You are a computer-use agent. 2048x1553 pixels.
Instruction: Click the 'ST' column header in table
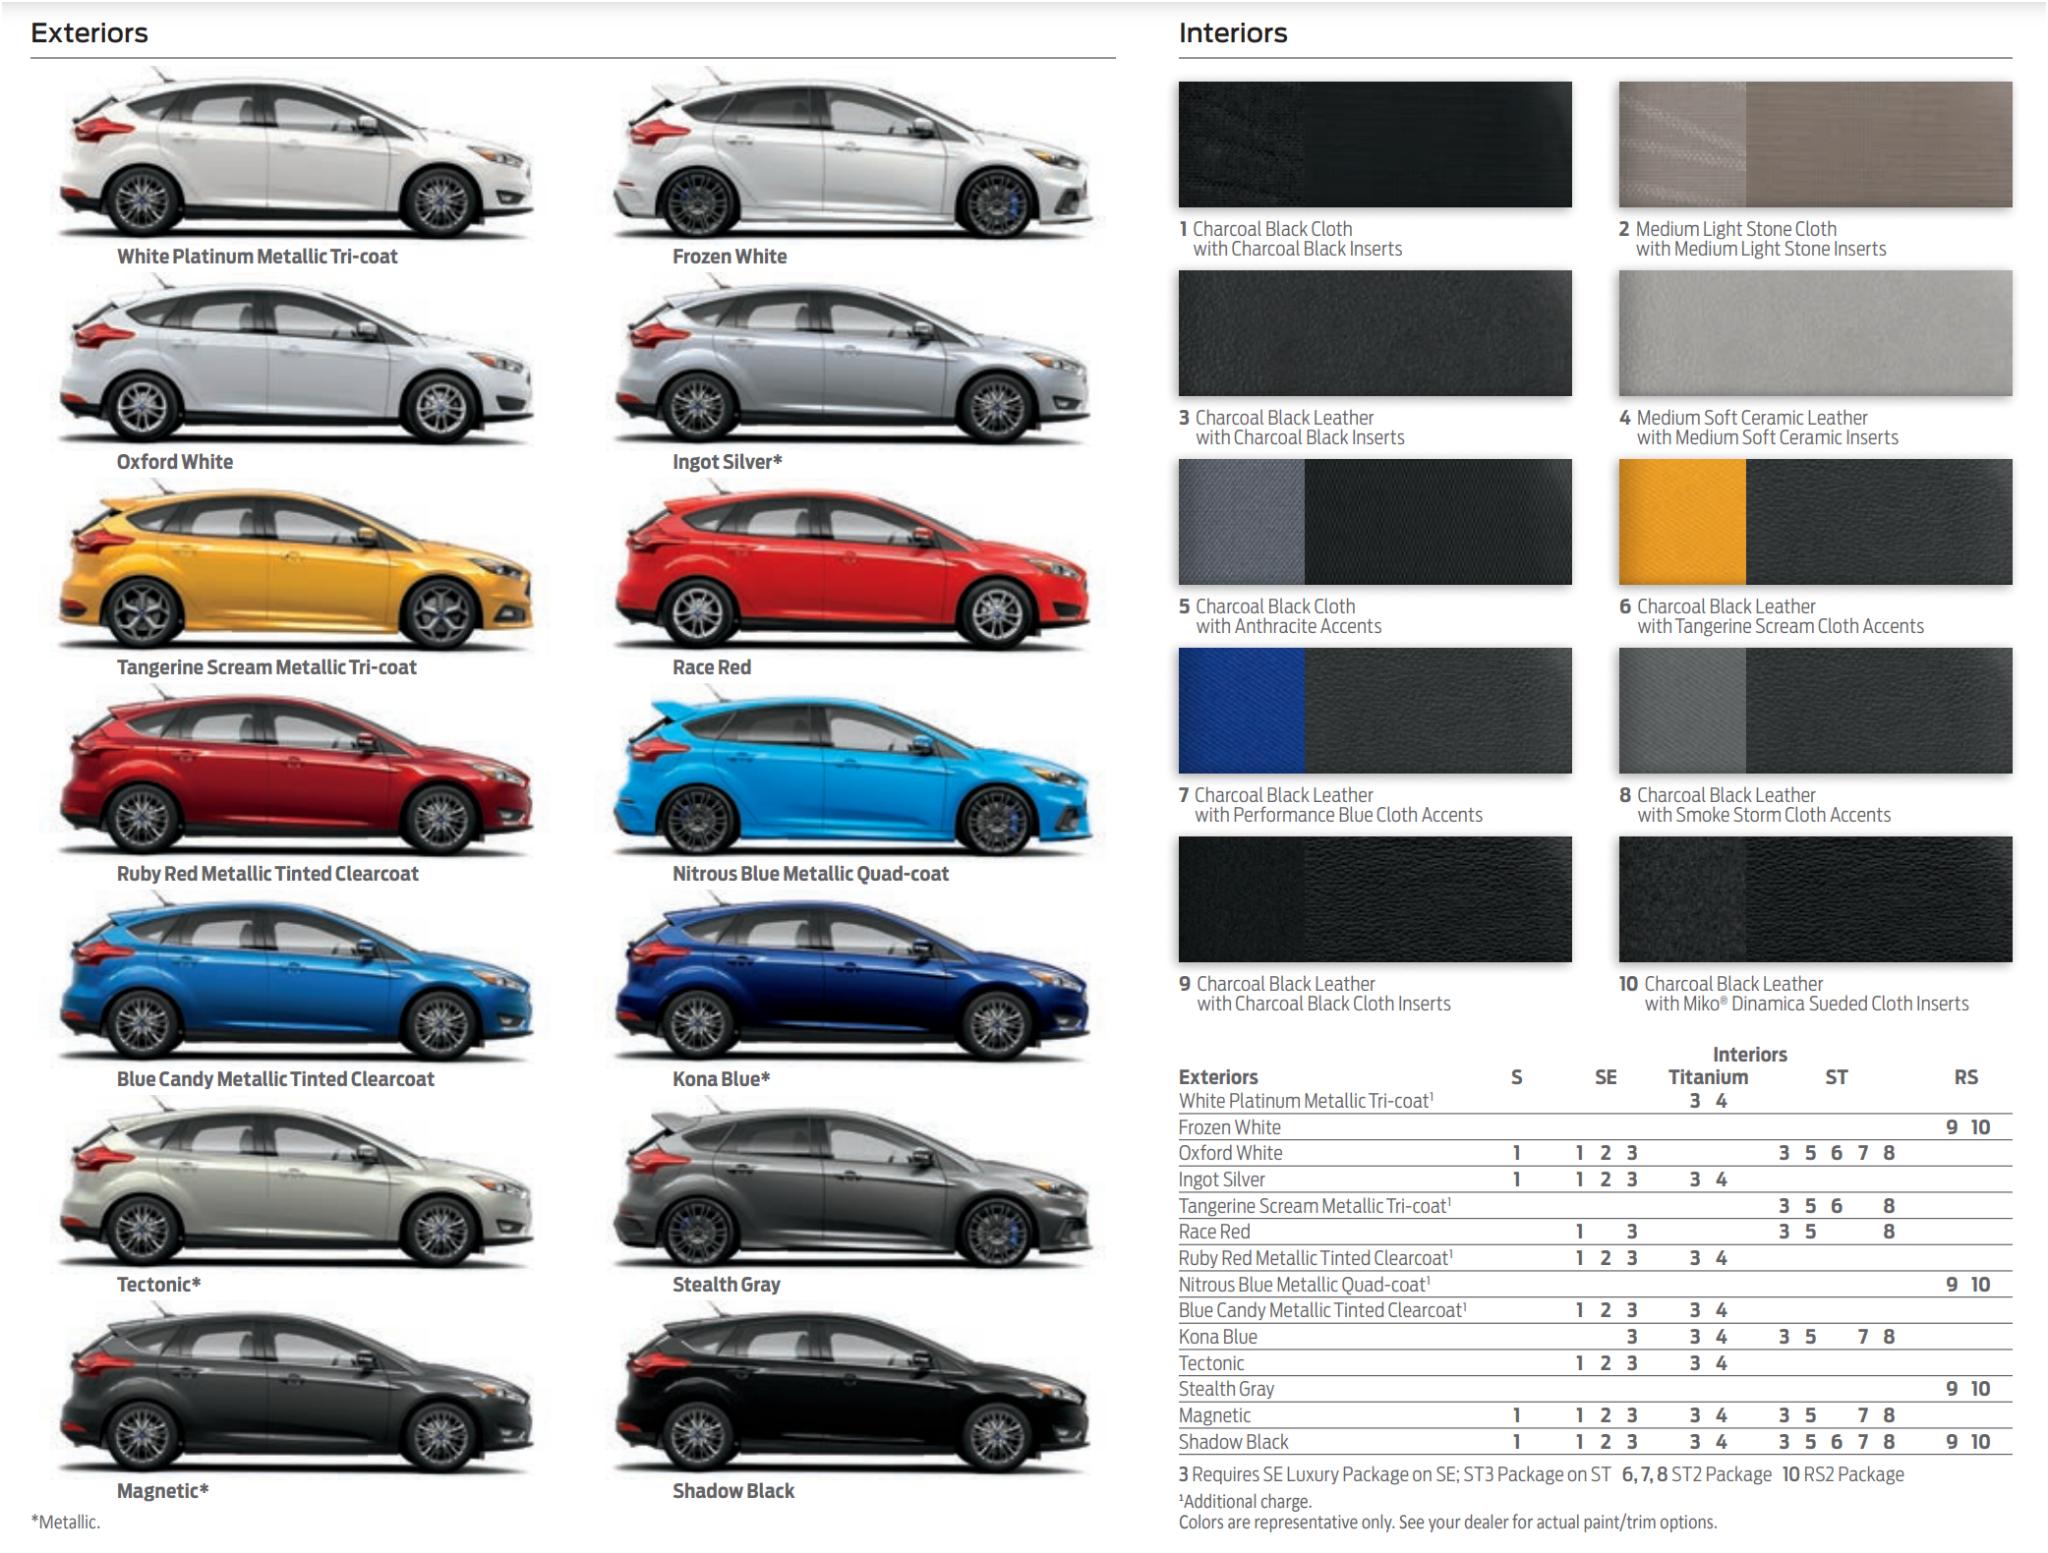coord(1836,1077)
